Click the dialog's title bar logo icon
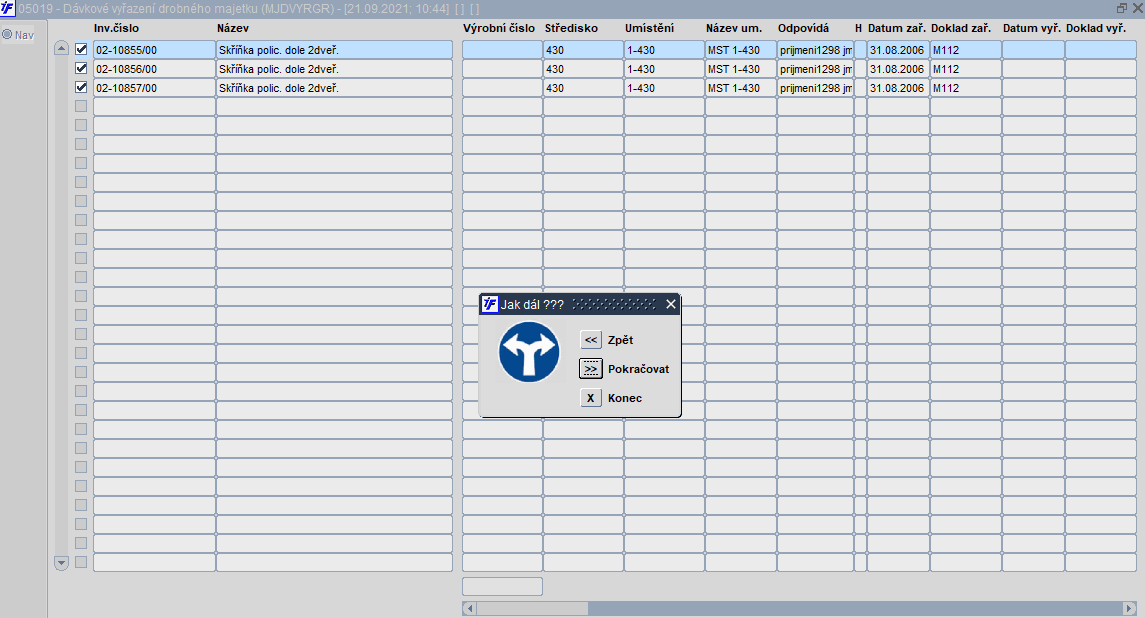The image size is (1145, 618). tap(490, 305)
